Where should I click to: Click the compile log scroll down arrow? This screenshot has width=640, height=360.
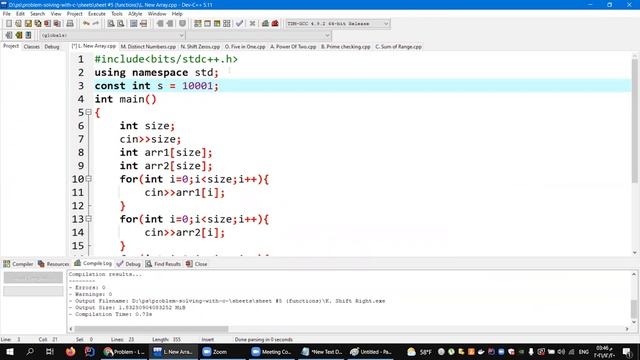(634, 322)
